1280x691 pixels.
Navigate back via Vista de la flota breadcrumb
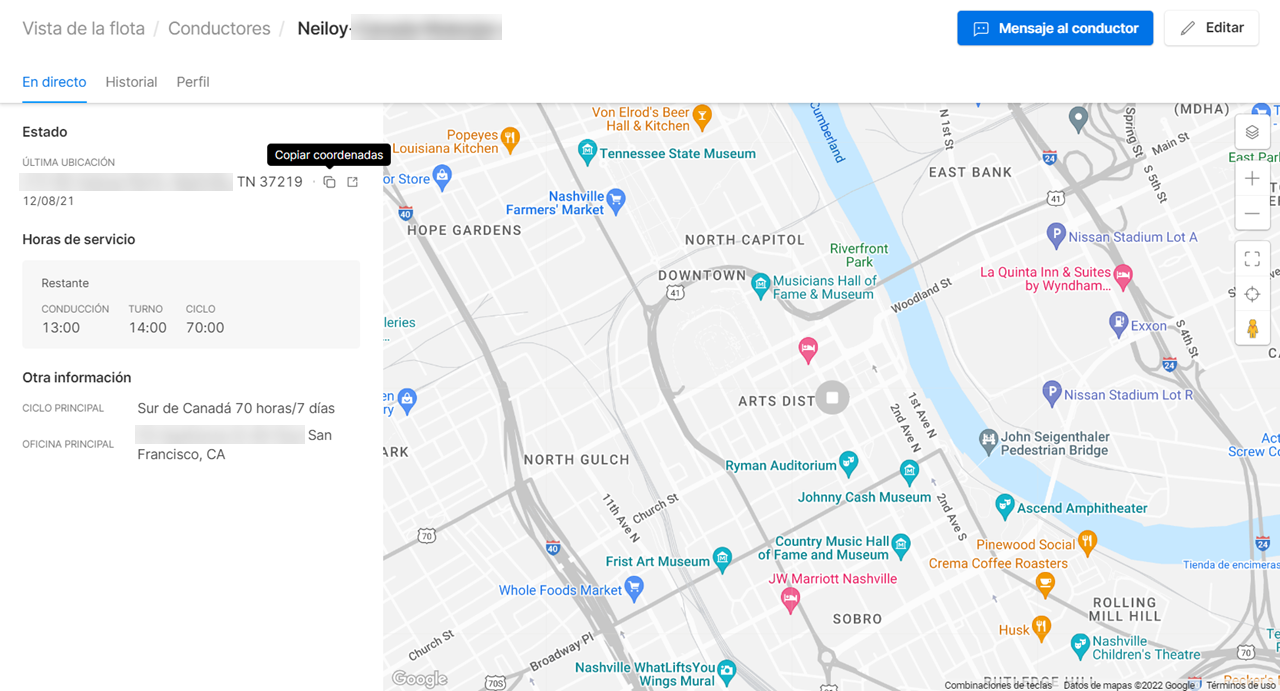tap(83, 28)
